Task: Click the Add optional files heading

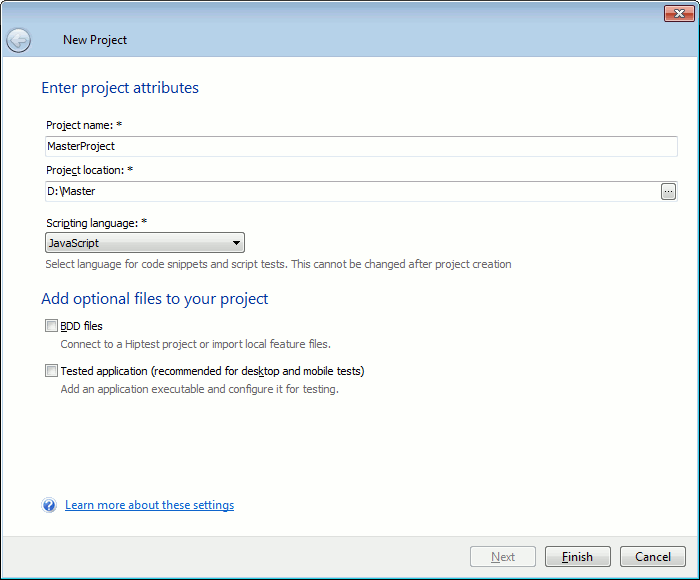Action: click(x=154, y=299)
